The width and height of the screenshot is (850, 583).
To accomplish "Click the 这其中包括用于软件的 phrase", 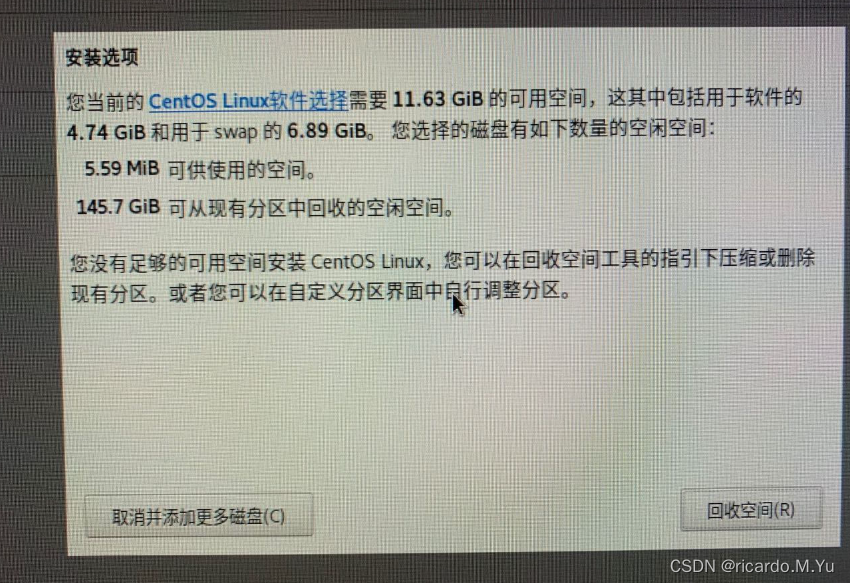I will (x=704, y=97).
